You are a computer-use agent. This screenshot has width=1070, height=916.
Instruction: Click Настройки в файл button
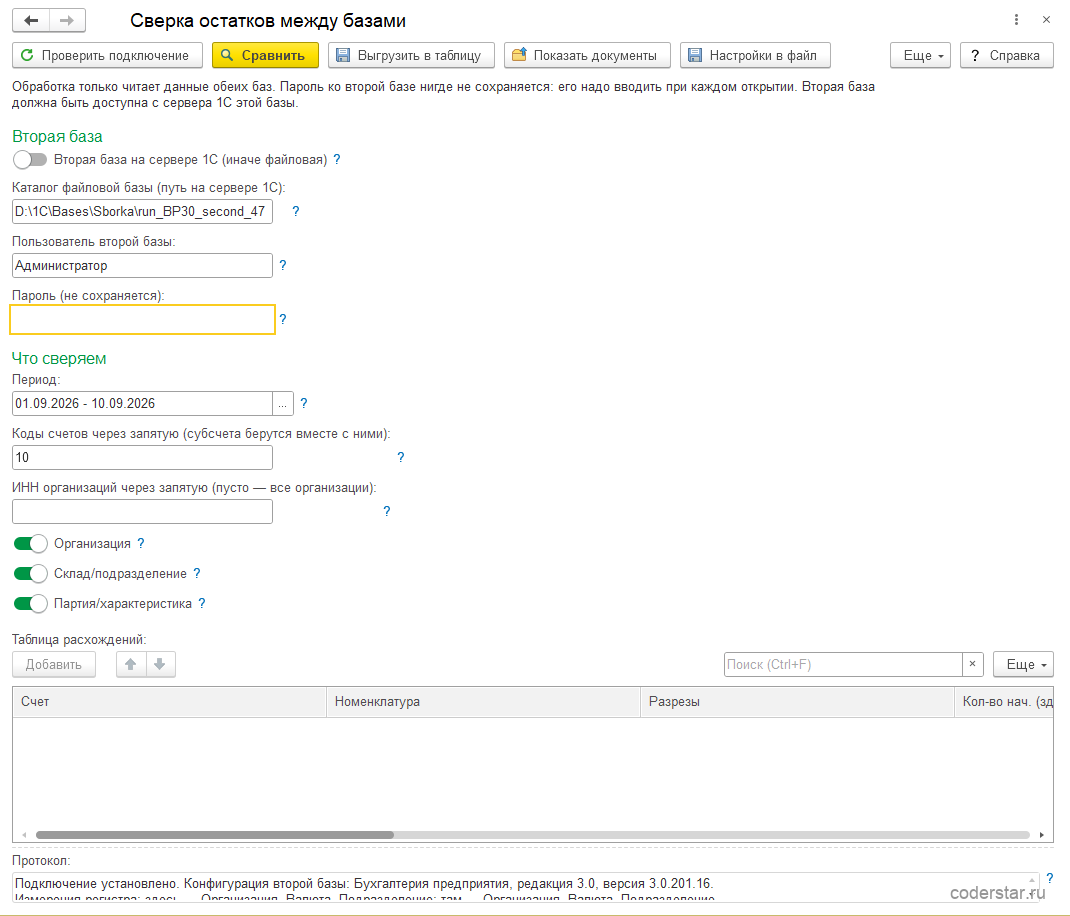click(755, 55)
